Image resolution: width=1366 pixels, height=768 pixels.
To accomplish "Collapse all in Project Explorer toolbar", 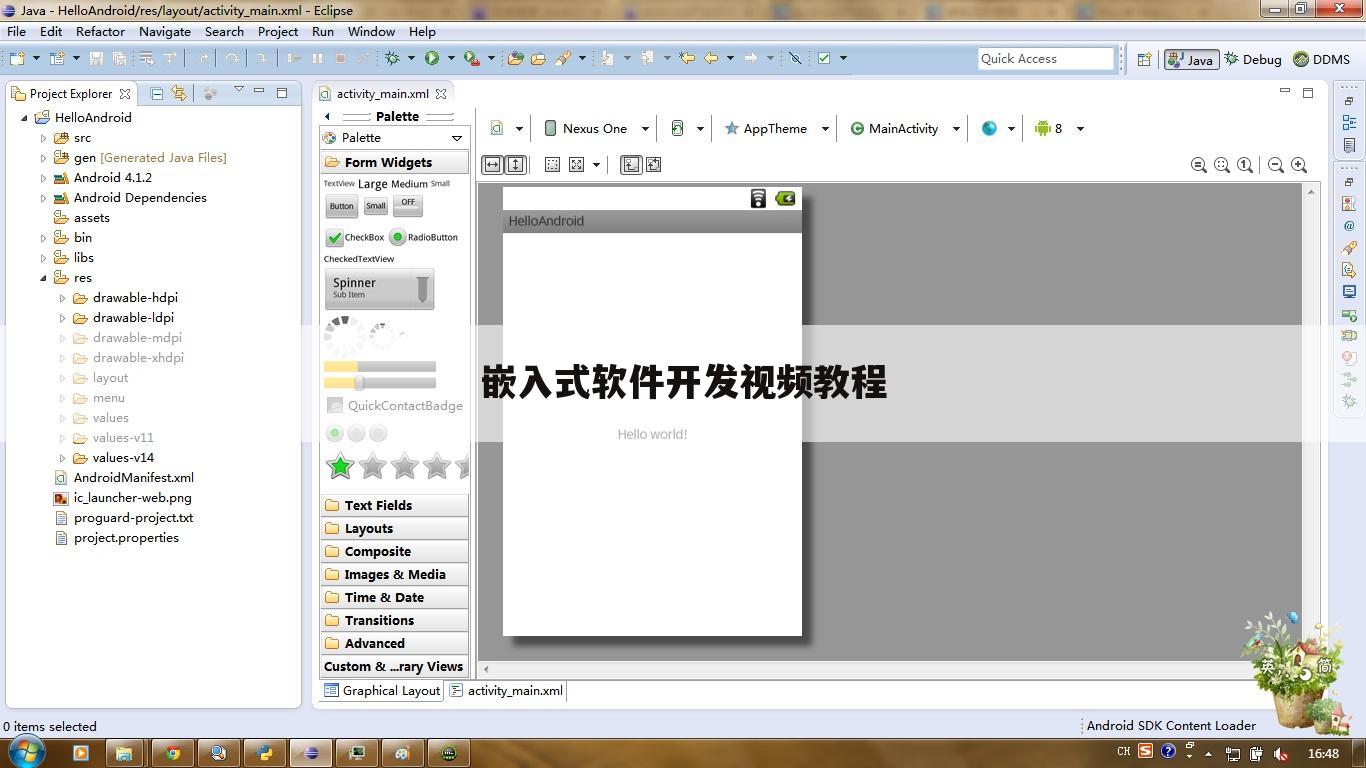I will [x=157, y=93].
